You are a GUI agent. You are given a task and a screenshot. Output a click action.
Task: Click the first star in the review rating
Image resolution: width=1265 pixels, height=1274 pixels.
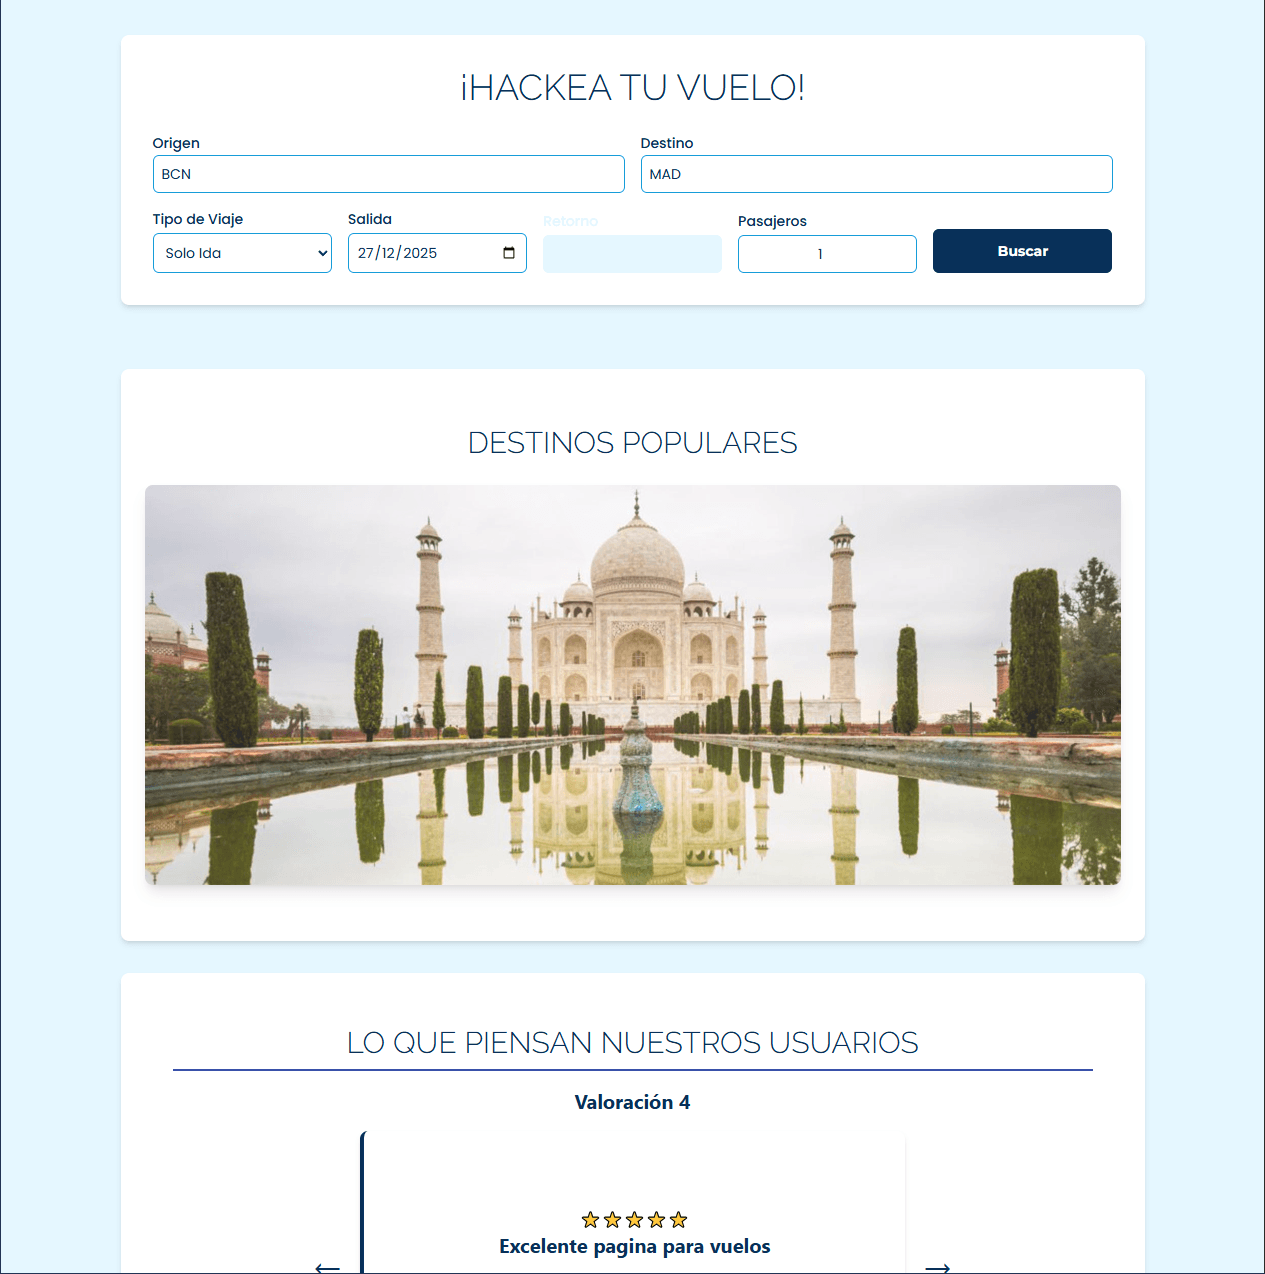tap(590, 1220)
